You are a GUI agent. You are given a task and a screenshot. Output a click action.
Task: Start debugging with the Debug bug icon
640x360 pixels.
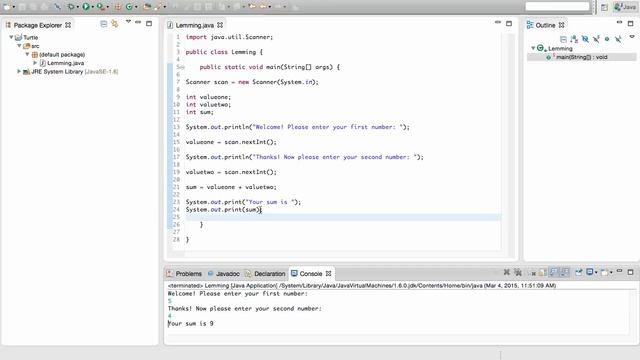71,7
